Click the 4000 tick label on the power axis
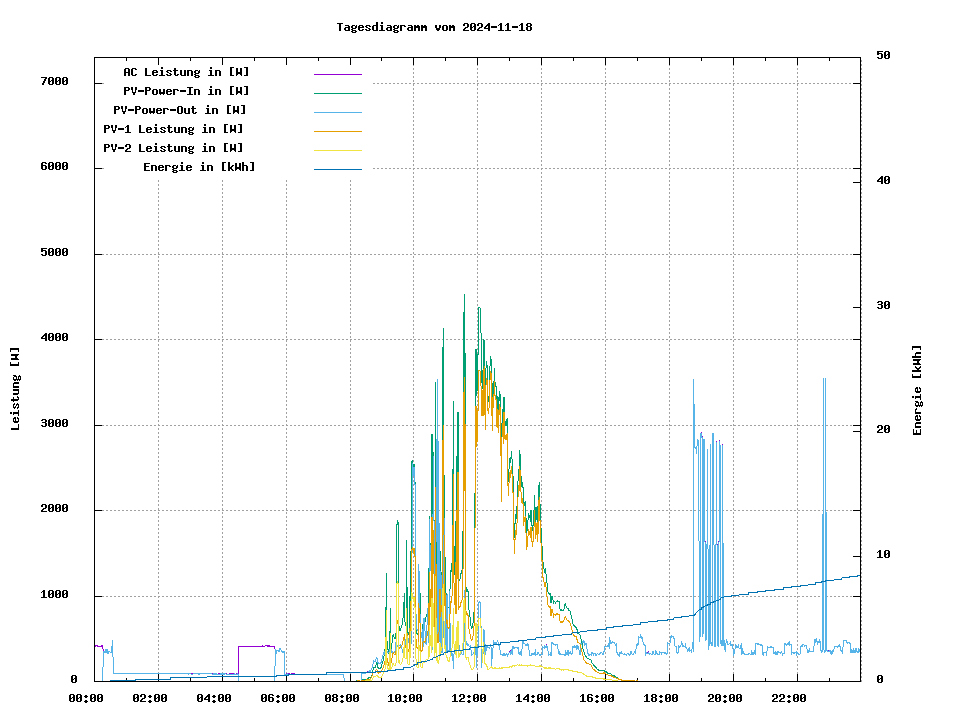Screen dimensions: 960x720 [54, 338]
